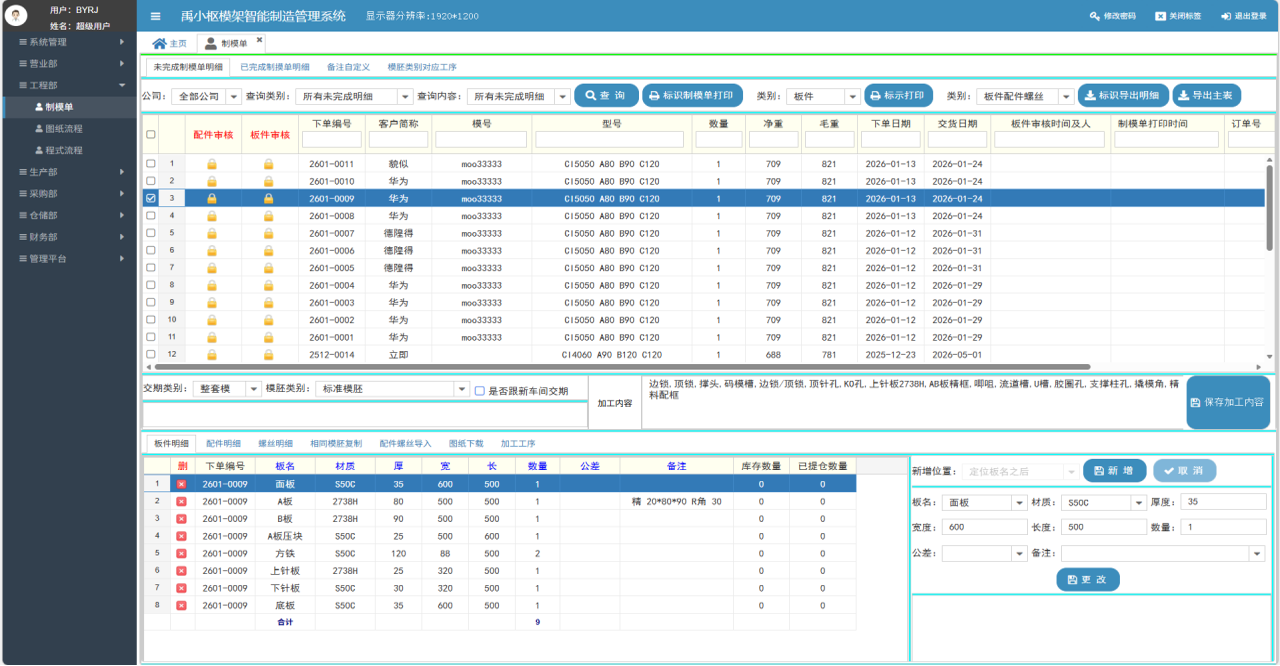The image size is (1280, 666).
Task: Click 保存加工内容 button
Action: pos(1228,402)
